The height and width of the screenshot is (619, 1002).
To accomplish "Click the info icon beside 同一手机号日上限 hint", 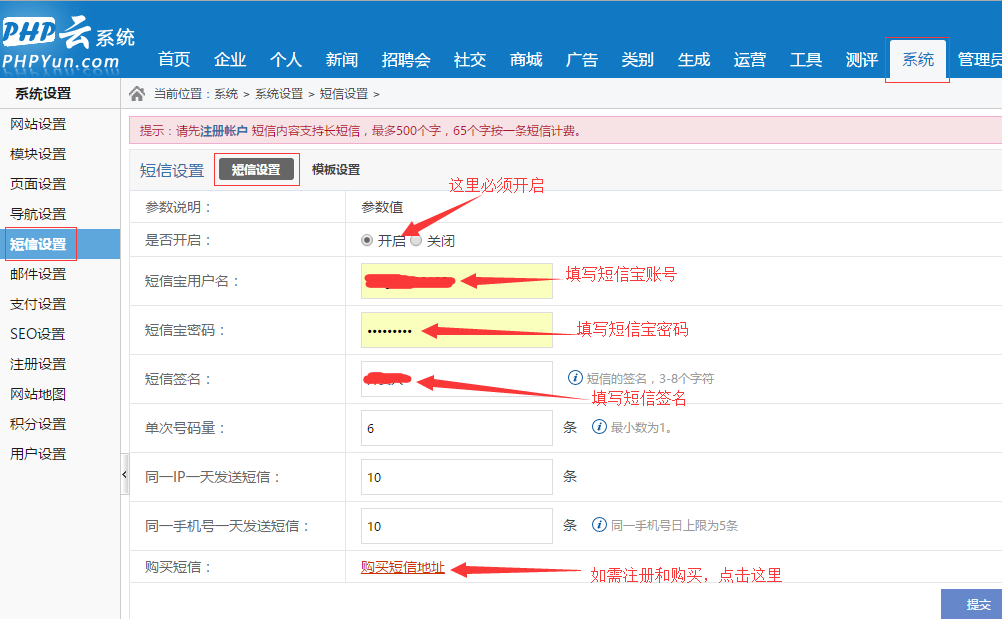I will (599, 525).
